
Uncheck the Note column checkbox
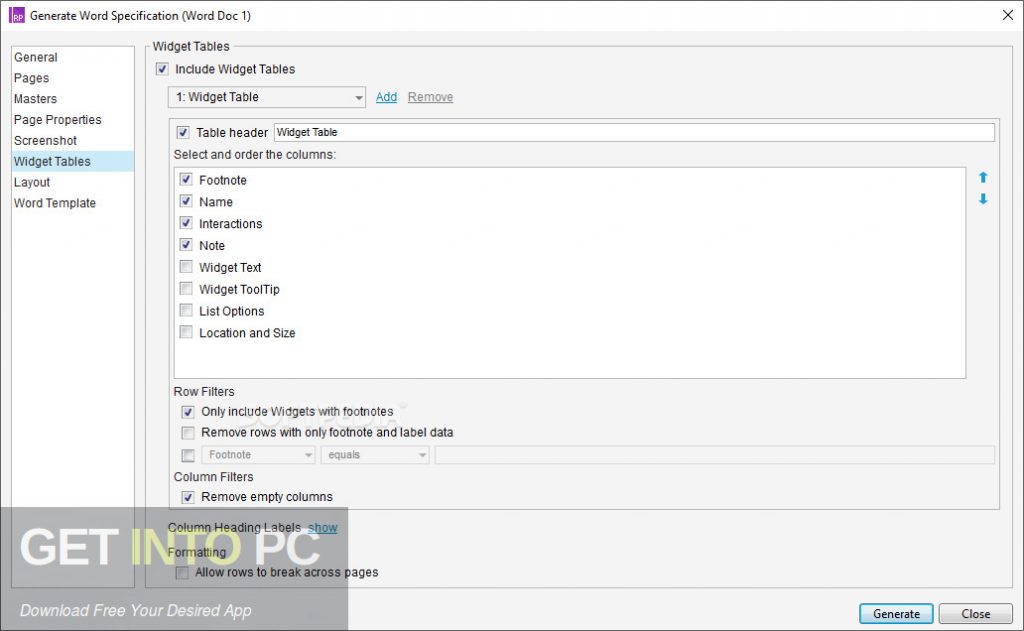pyautogui.click(x=186, y=245)
